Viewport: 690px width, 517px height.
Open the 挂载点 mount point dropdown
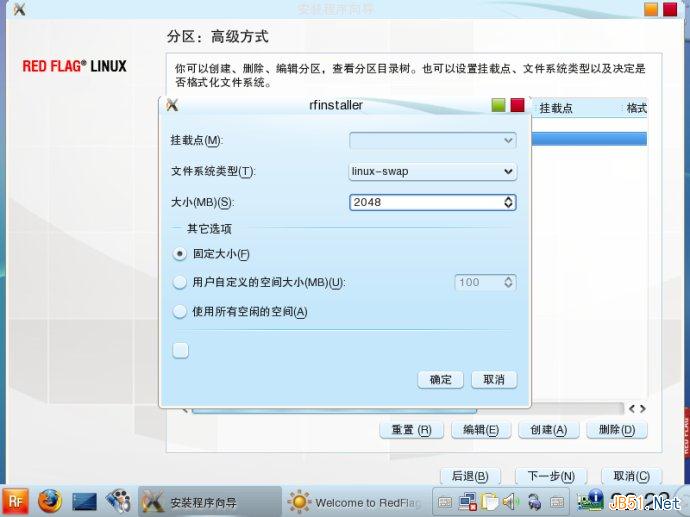point(433,141)
